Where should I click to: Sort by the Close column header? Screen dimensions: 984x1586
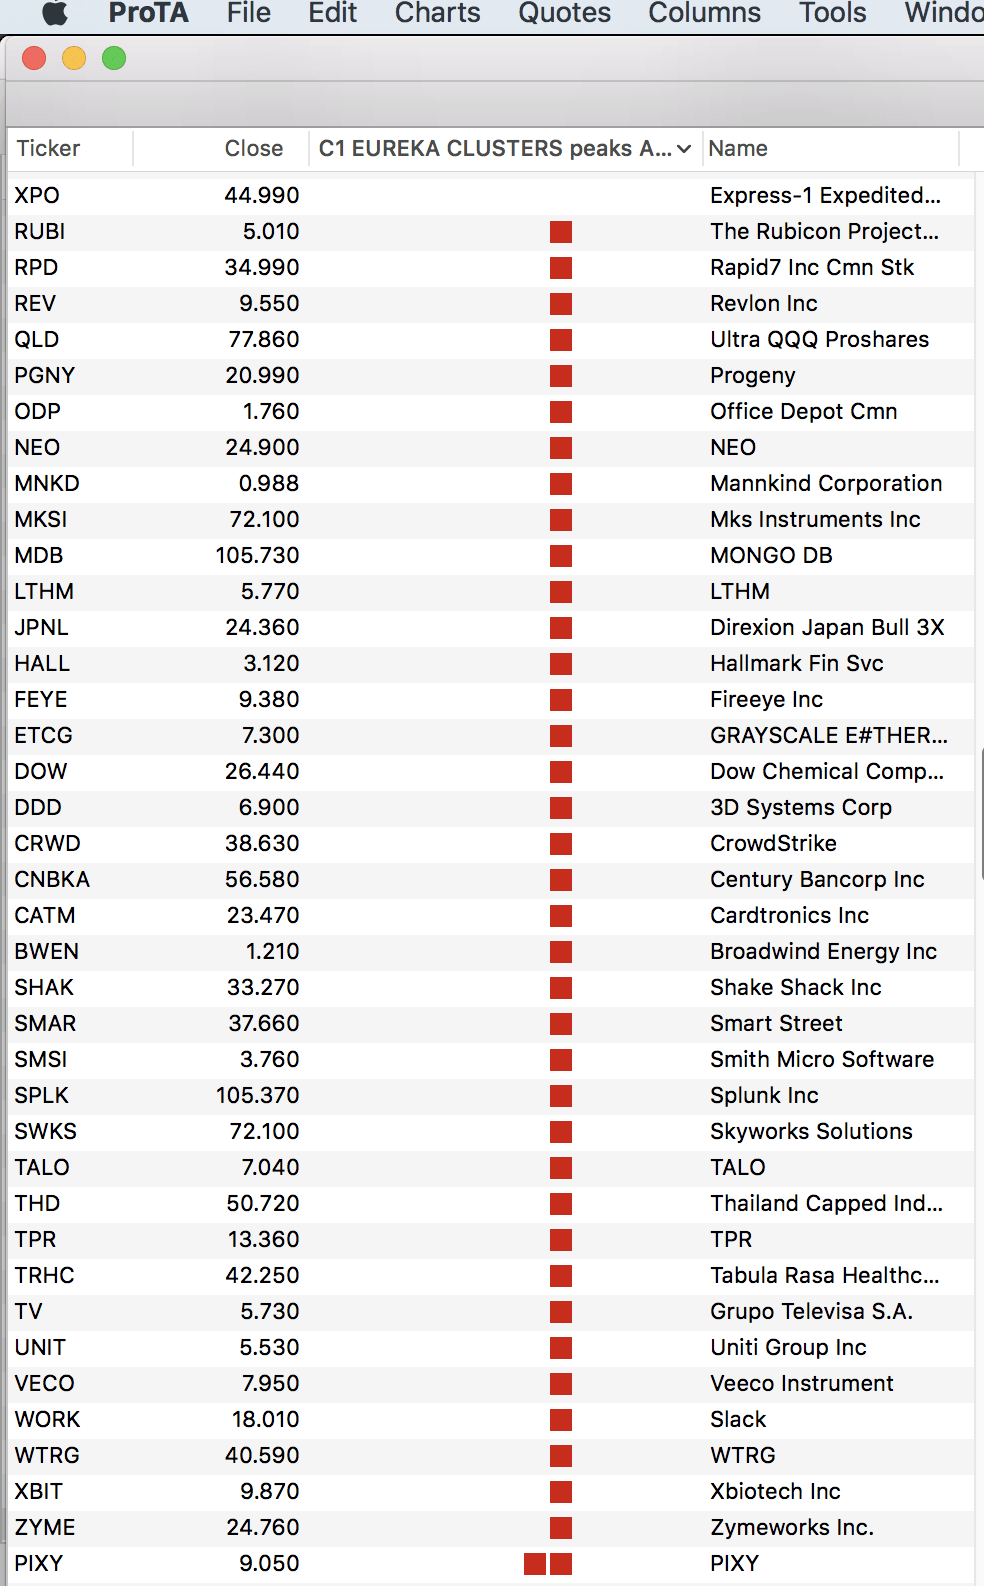pyautogui.click(x=253, y=149)
